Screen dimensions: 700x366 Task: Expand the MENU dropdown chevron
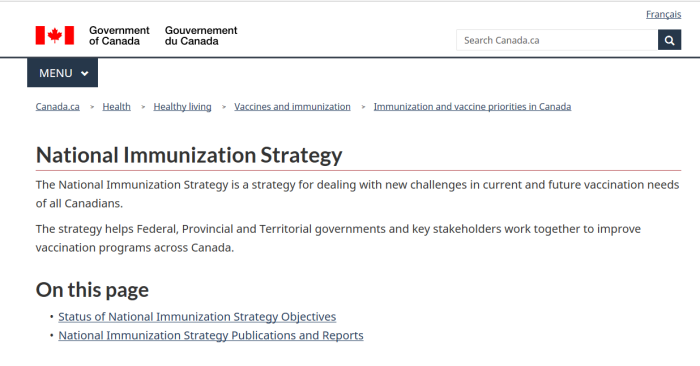(85, 73)
